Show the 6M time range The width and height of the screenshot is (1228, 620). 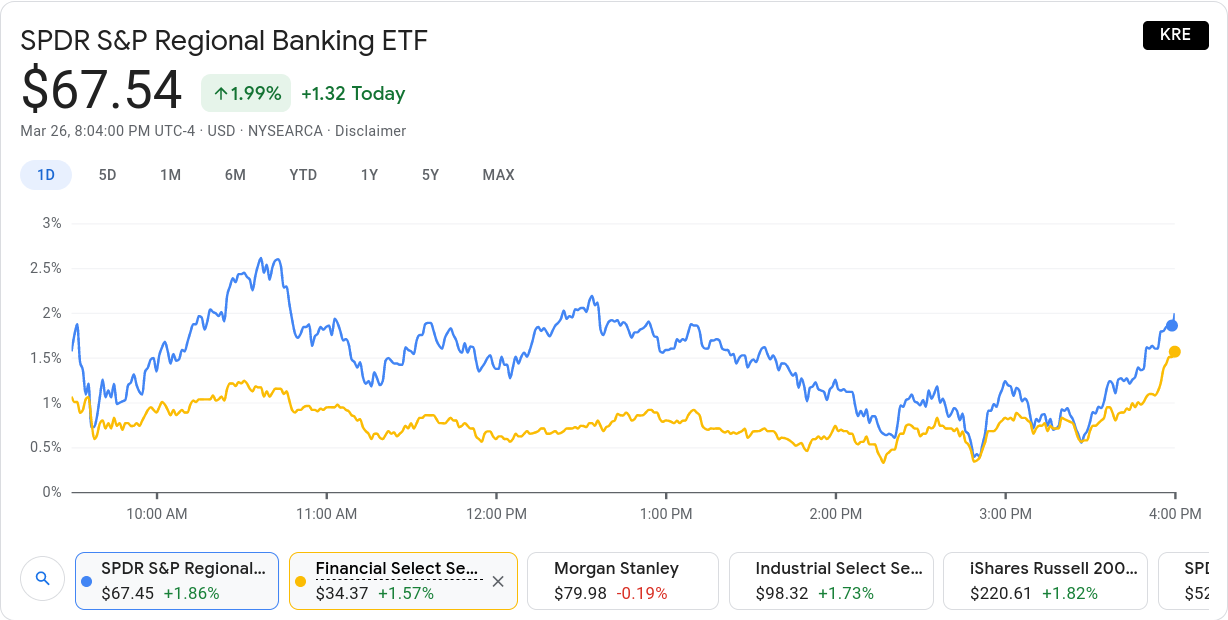[235, 175]
